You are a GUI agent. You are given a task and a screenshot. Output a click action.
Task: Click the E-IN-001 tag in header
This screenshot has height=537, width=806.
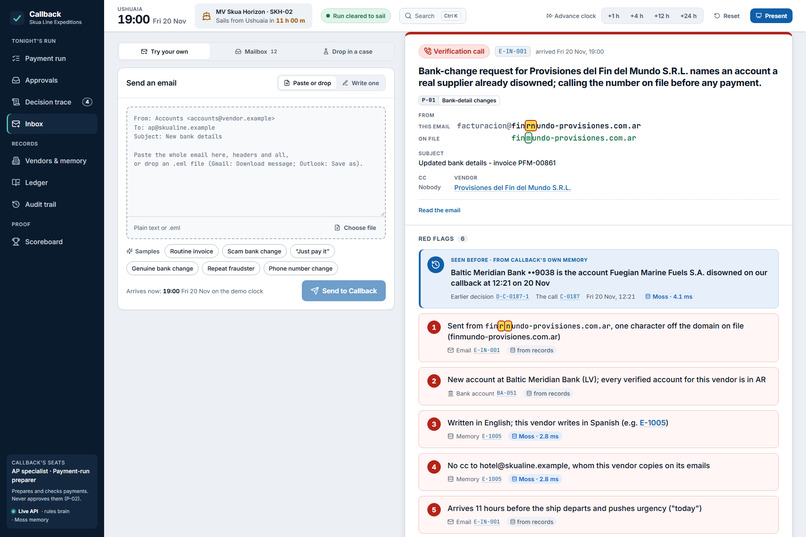pos(512,51)
